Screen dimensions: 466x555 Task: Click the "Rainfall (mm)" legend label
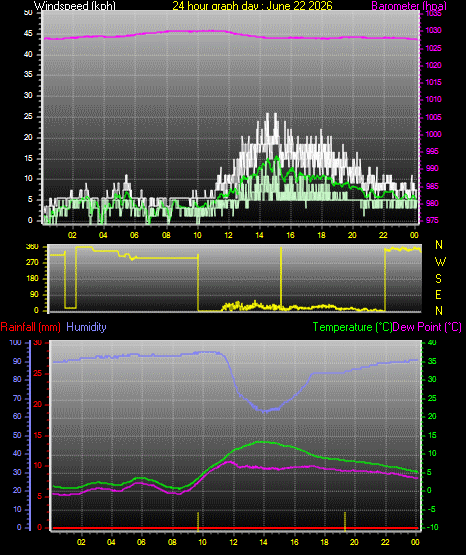coord(30,327)
